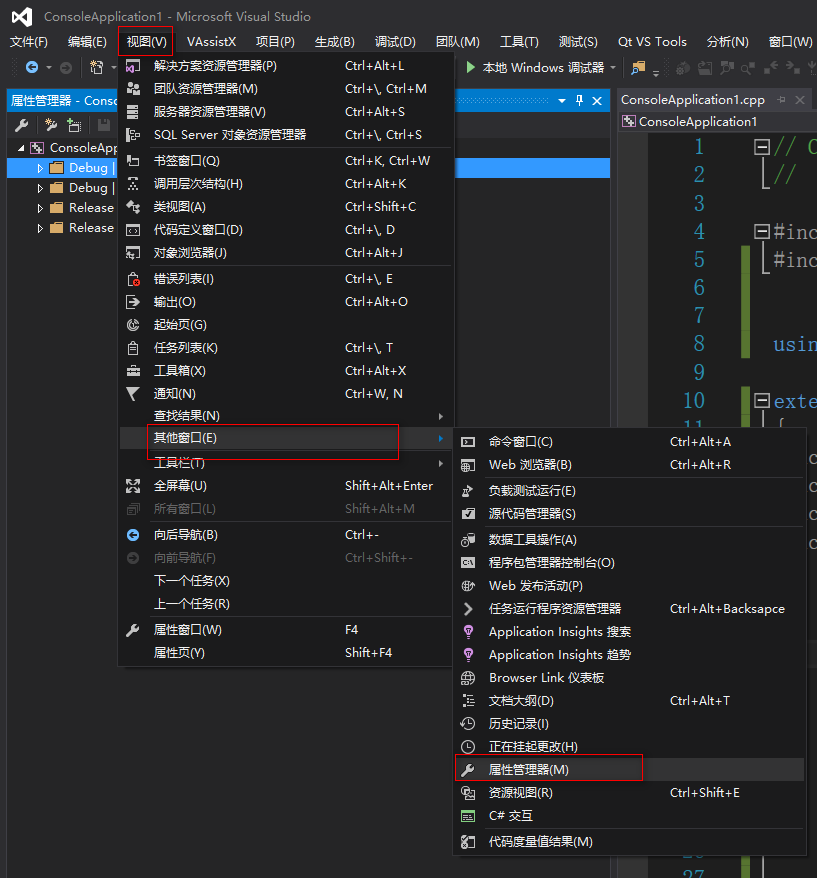
Task: Select SQL Server 对象资源管理器 menu entry
Action: (x=286, y=135)
